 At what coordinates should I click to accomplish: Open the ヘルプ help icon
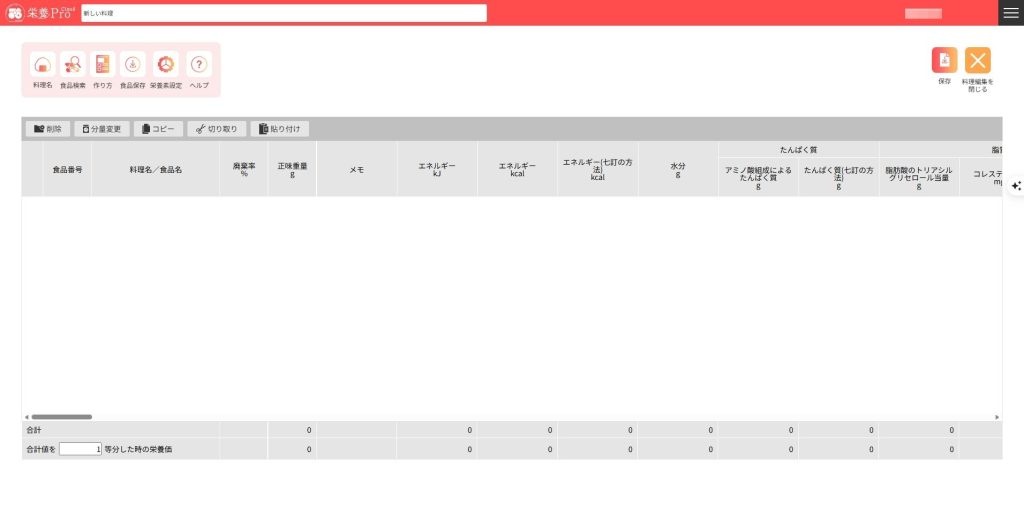[x=199, y=65]
